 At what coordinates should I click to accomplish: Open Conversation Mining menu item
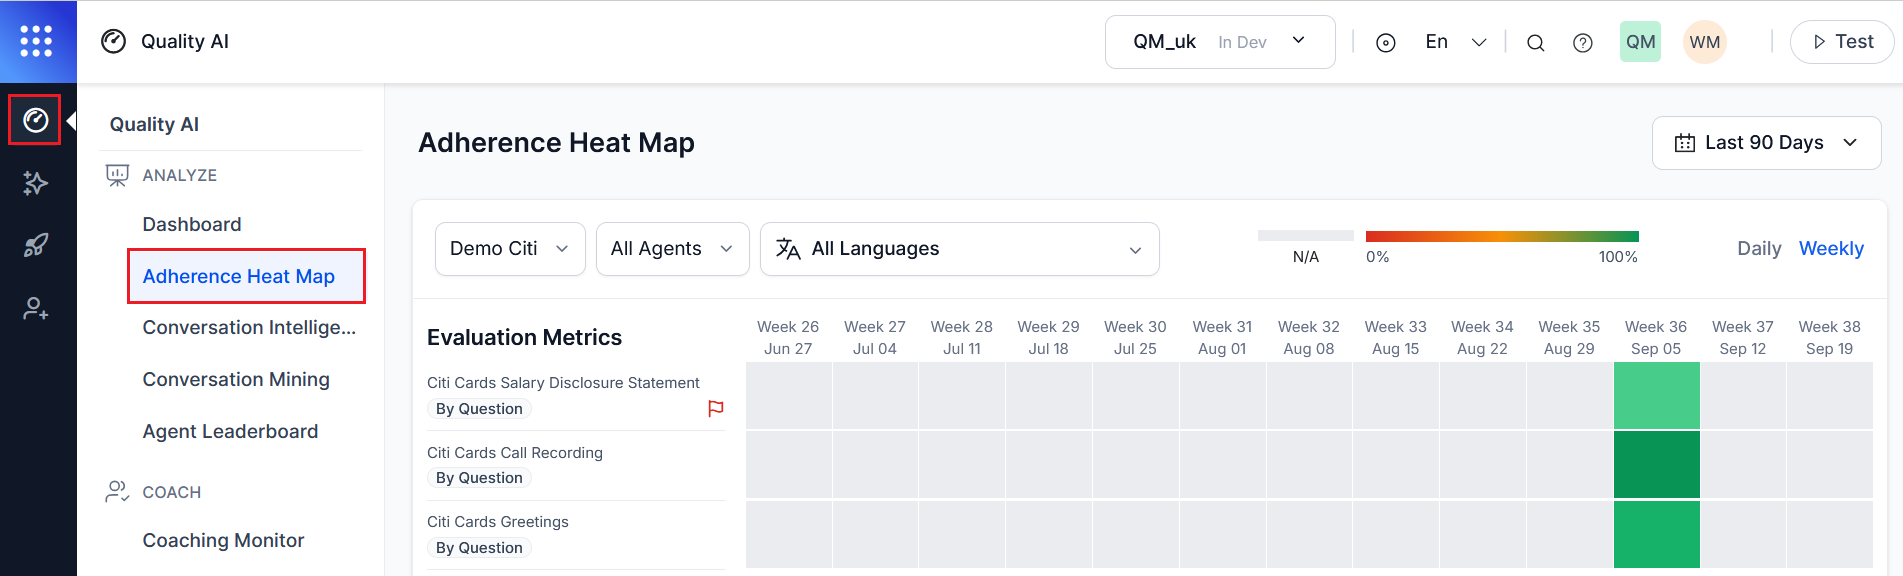click(236, 379)
